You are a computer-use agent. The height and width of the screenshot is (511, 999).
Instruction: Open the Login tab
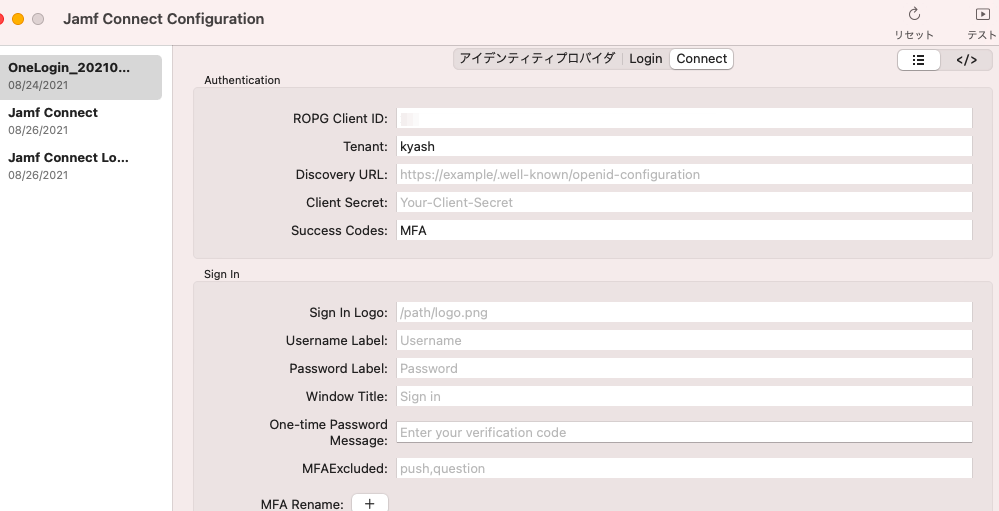coord(645,59)
